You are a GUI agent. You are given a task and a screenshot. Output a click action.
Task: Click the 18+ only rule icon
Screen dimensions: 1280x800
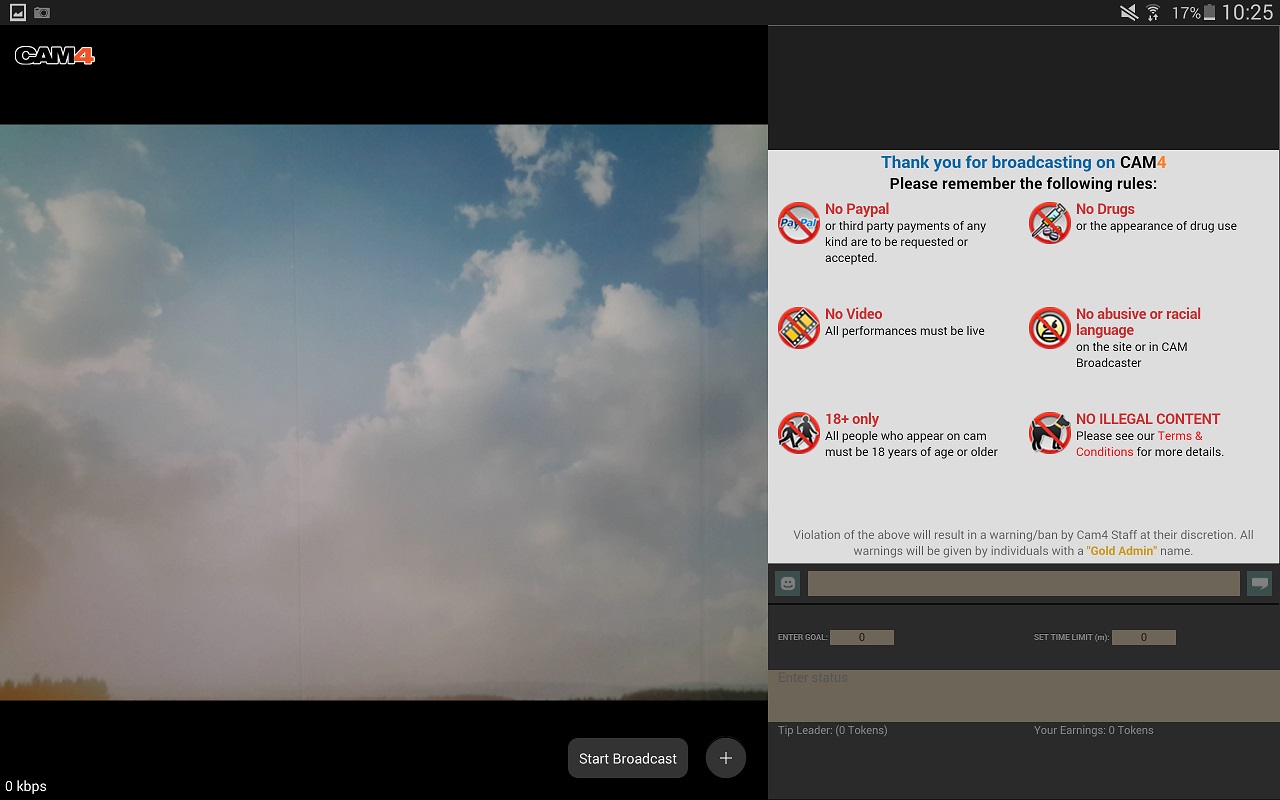(x=798, y=433)
